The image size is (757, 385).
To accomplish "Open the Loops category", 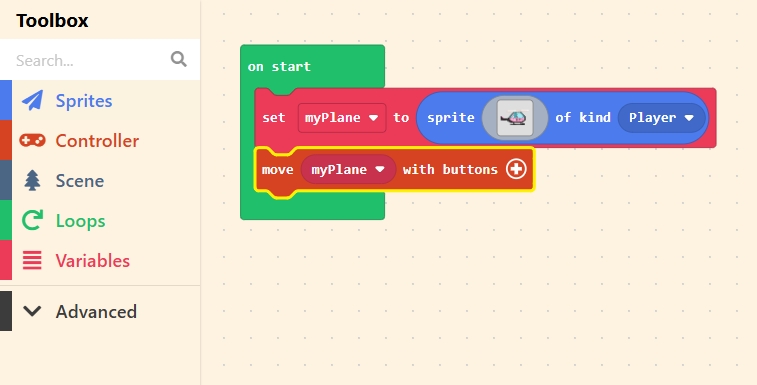I will 99,220.
